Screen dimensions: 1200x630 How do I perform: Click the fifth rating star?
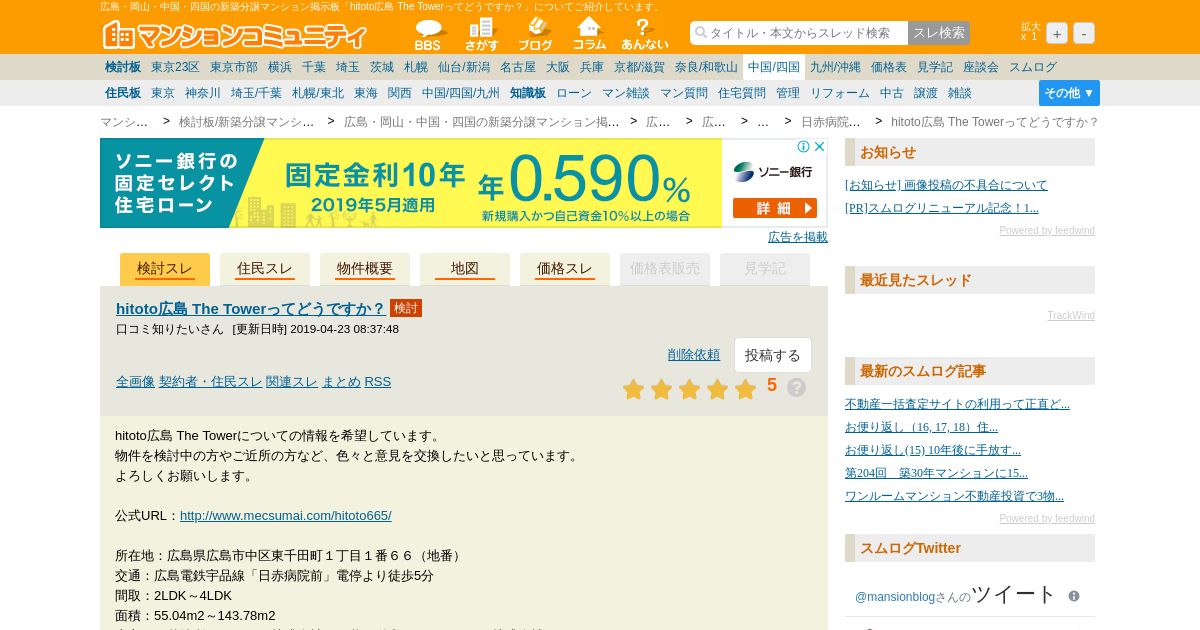[745, 389]
